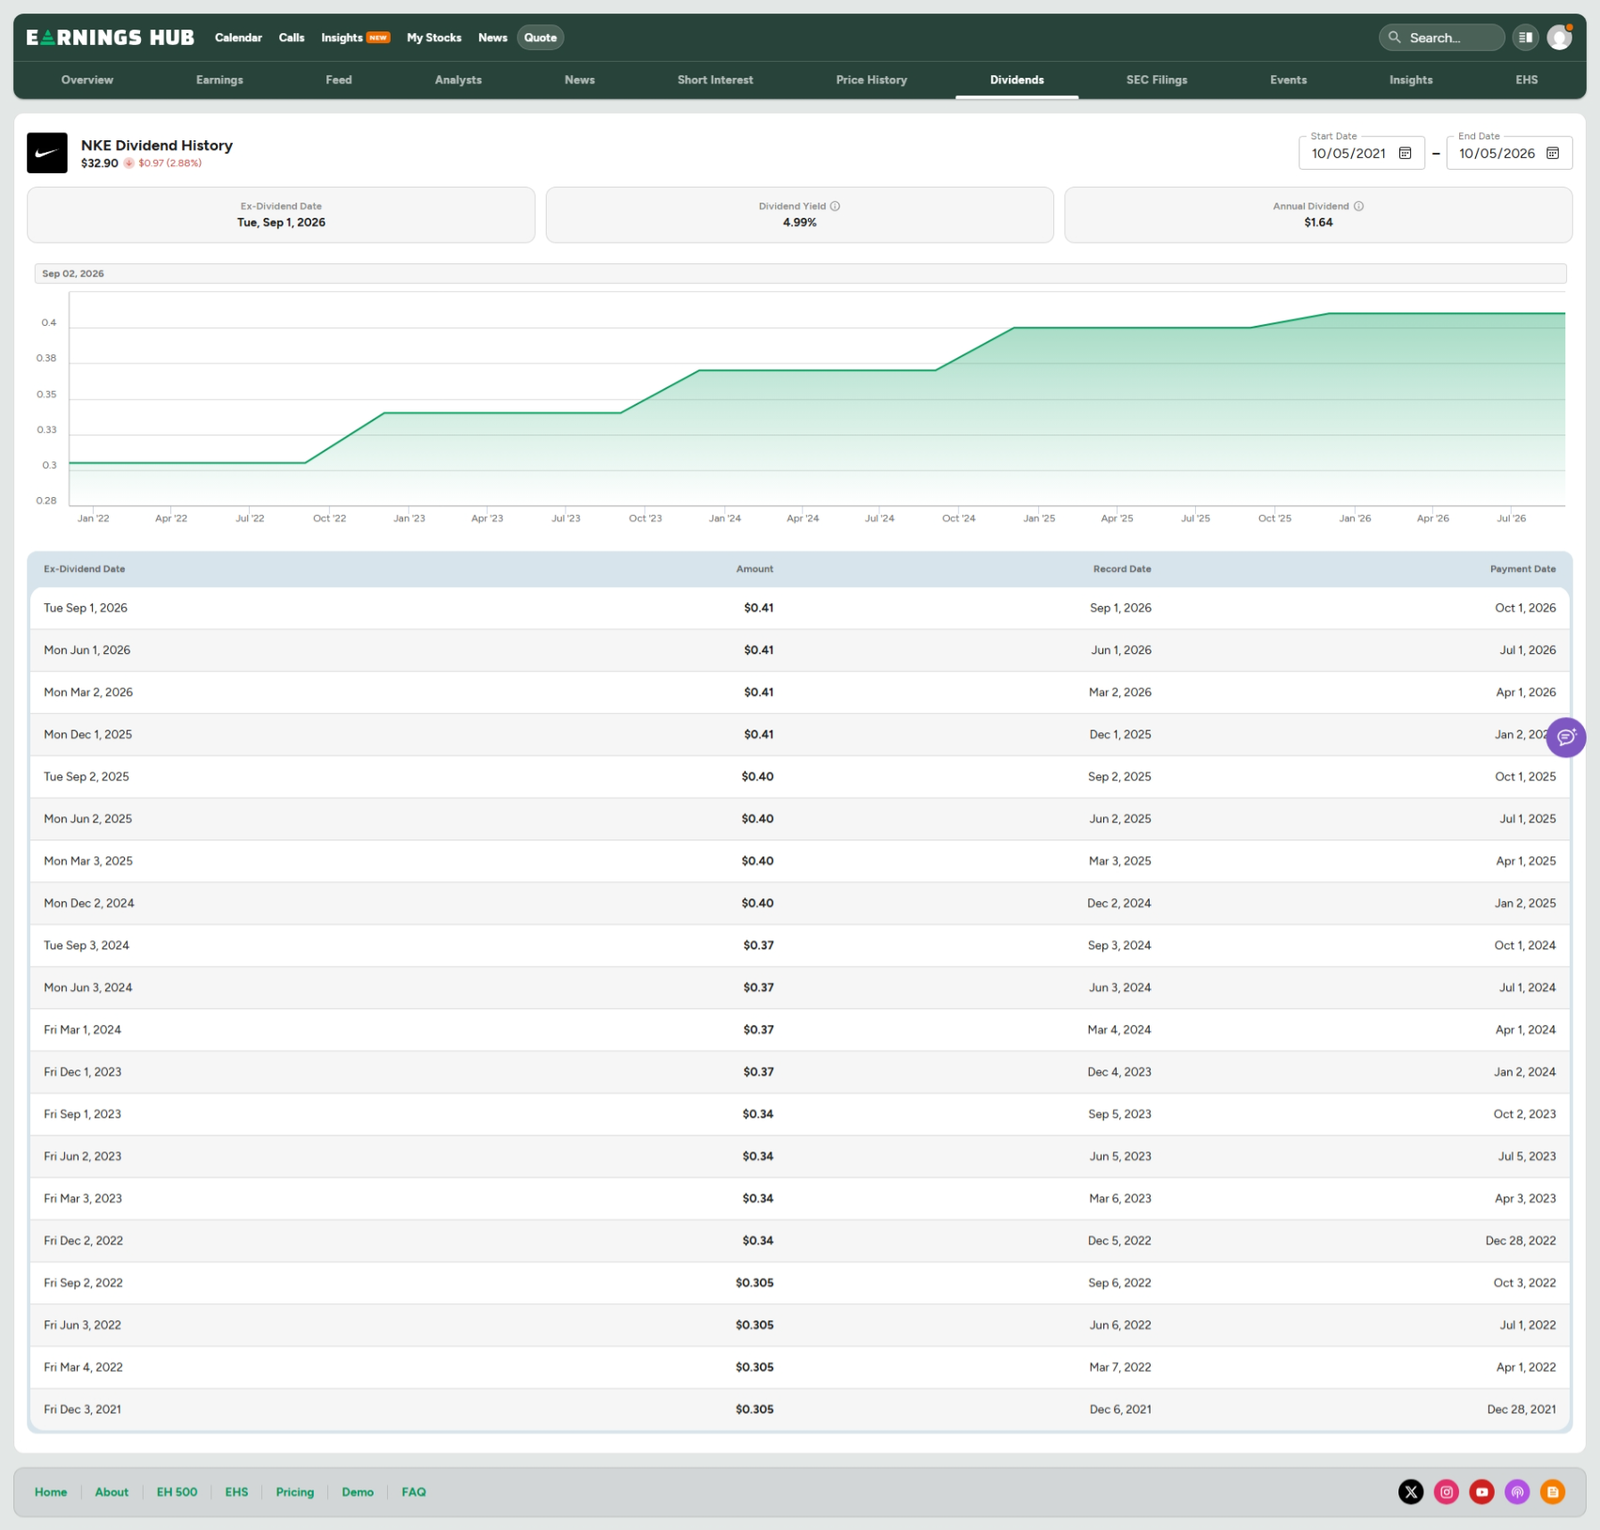The width and height of the screenshot is (1600, 1530).
Task: Click the Demo footer link
Action: click(358, 1492)
